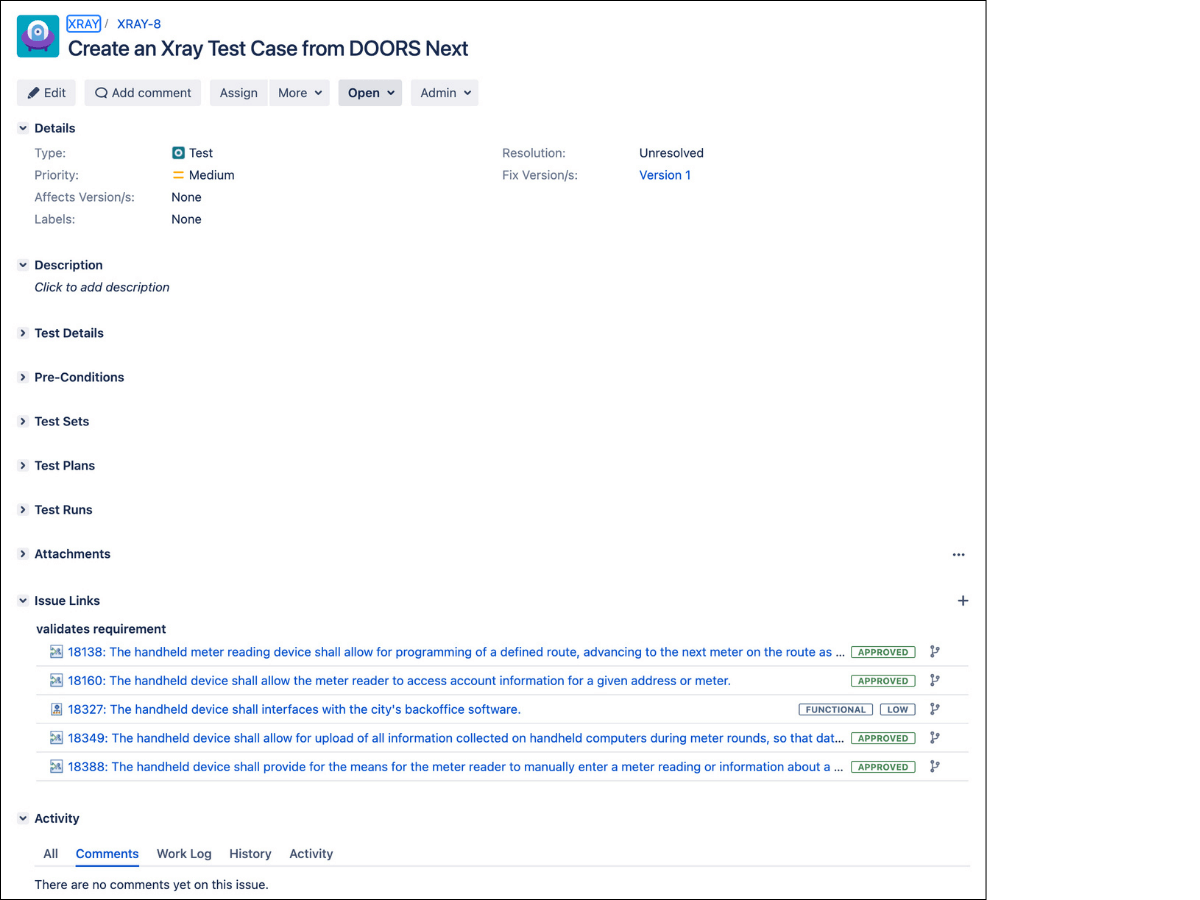
Task: Open the Open status dropdown
Action: click(370, 93)
